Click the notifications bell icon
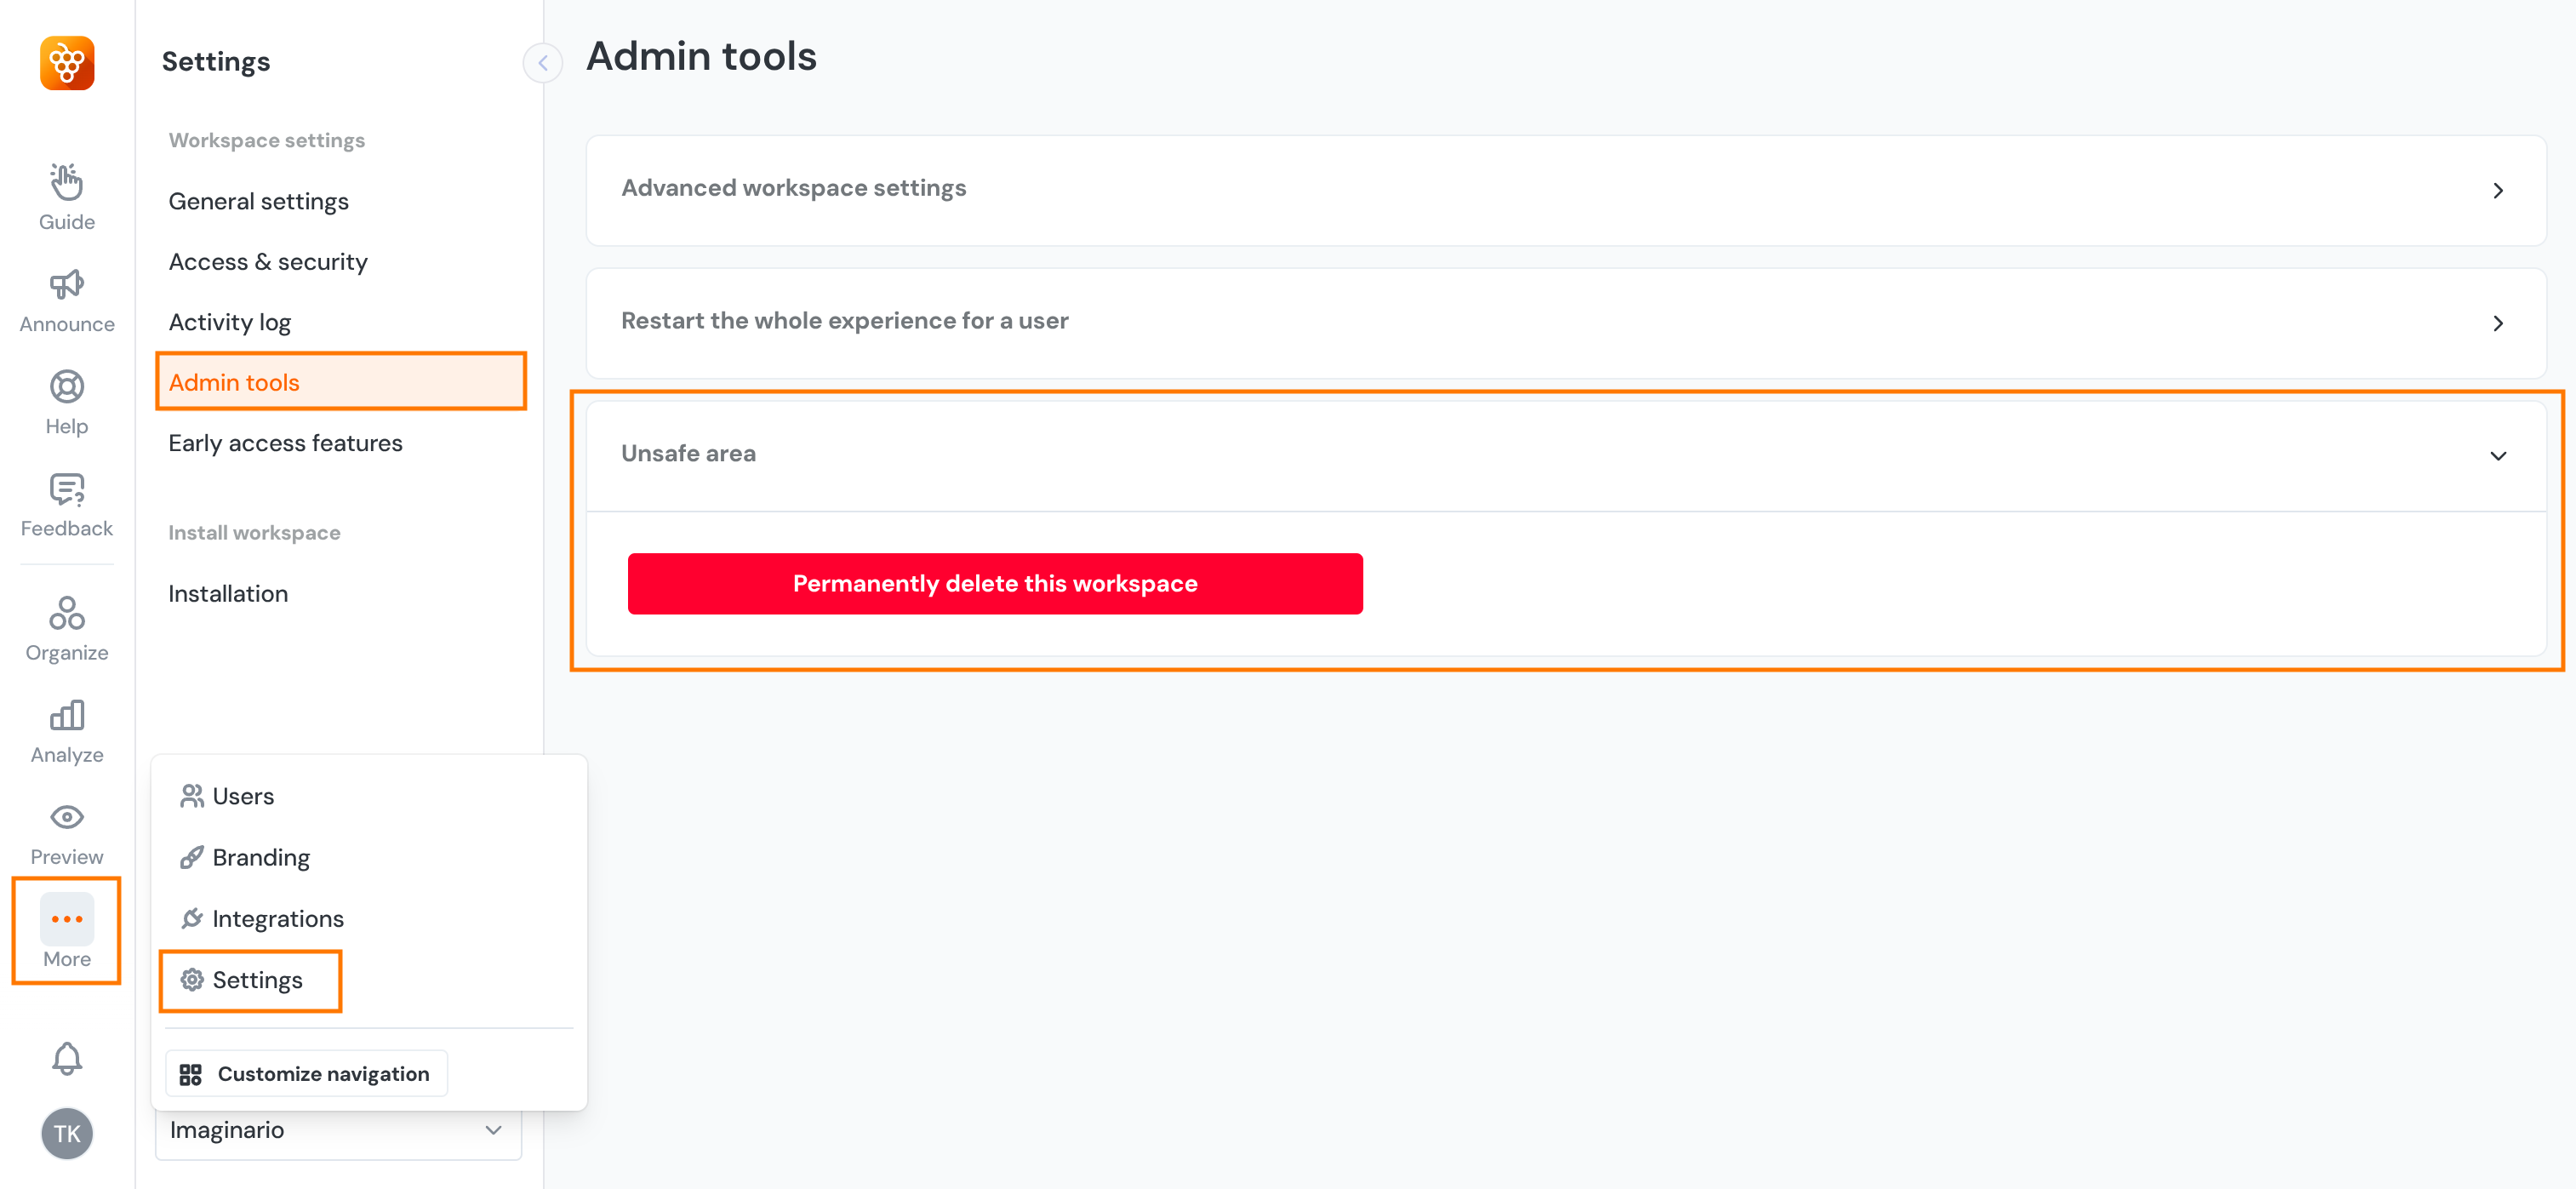The width and height of the screenshot is (2576, 1189). pyautogui.click(x=67, y=1058)
